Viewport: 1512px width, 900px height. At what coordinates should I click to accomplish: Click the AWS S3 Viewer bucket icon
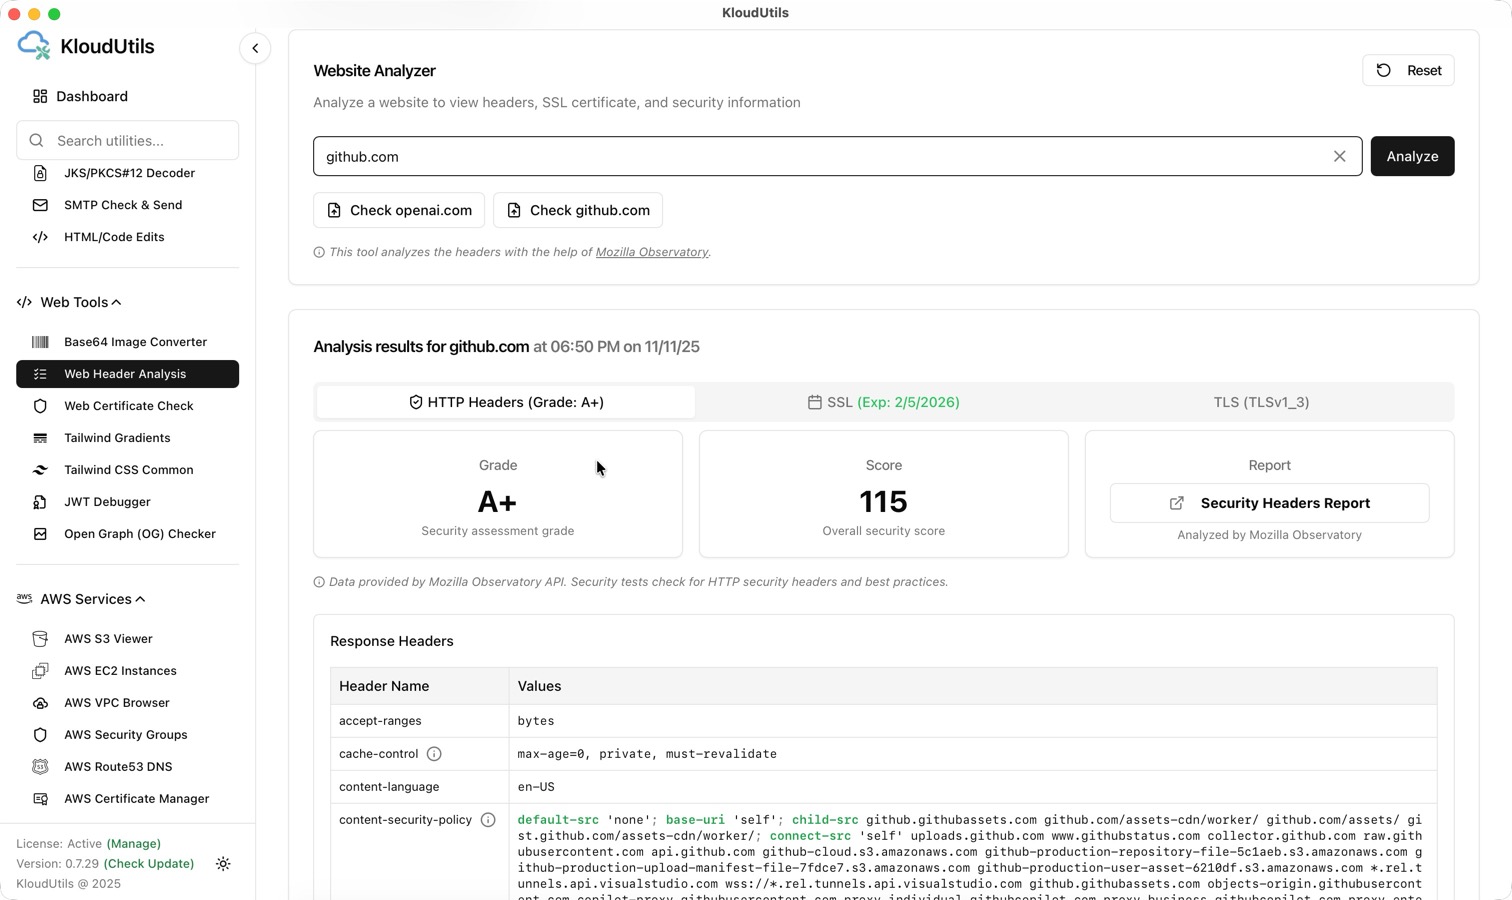tap(40, 639)
